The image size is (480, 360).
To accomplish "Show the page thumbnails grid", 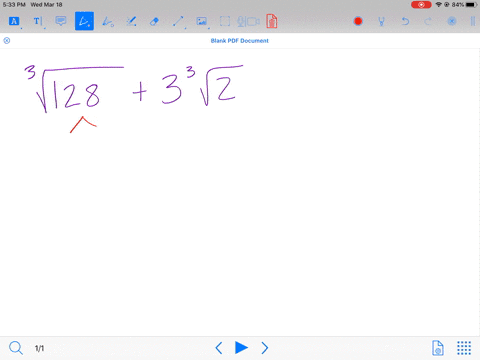I will 464,348.
